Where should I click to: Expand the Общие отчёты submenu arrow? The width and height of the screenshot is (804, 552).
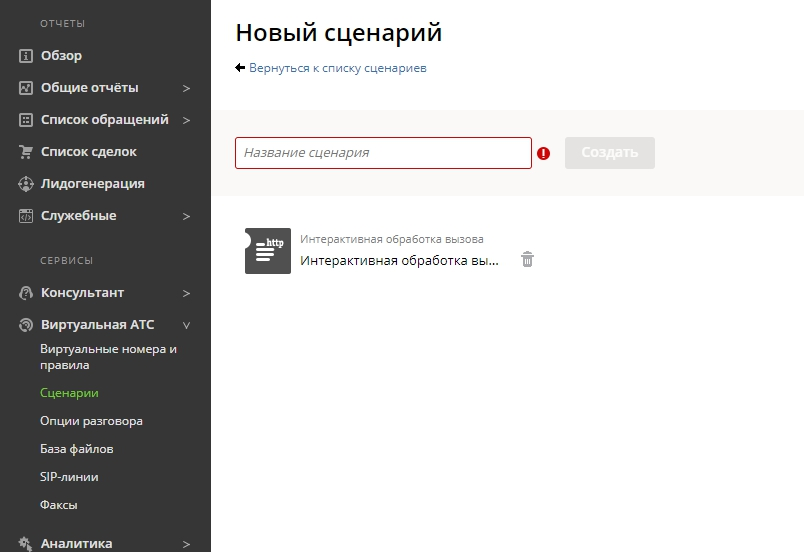187,88
